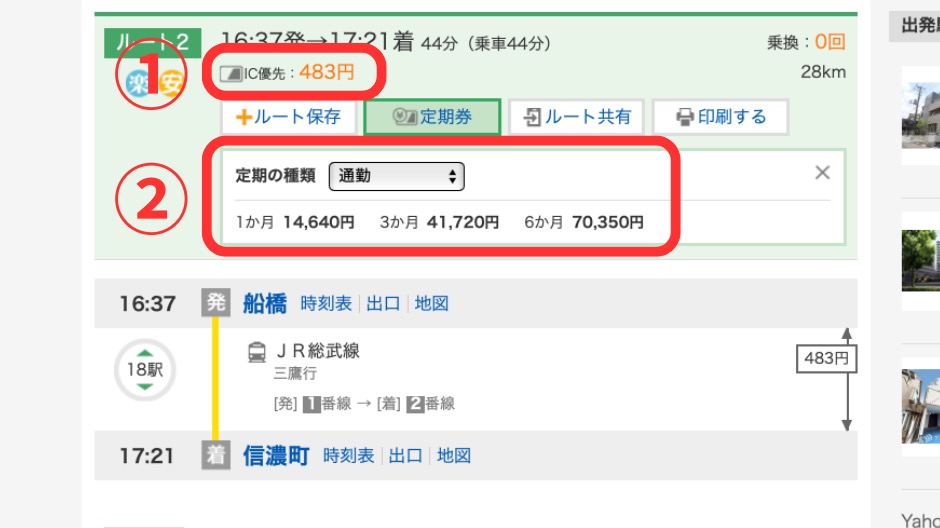
Task: Open 地図 link for 信濃町 station
Action: [454, 455]
